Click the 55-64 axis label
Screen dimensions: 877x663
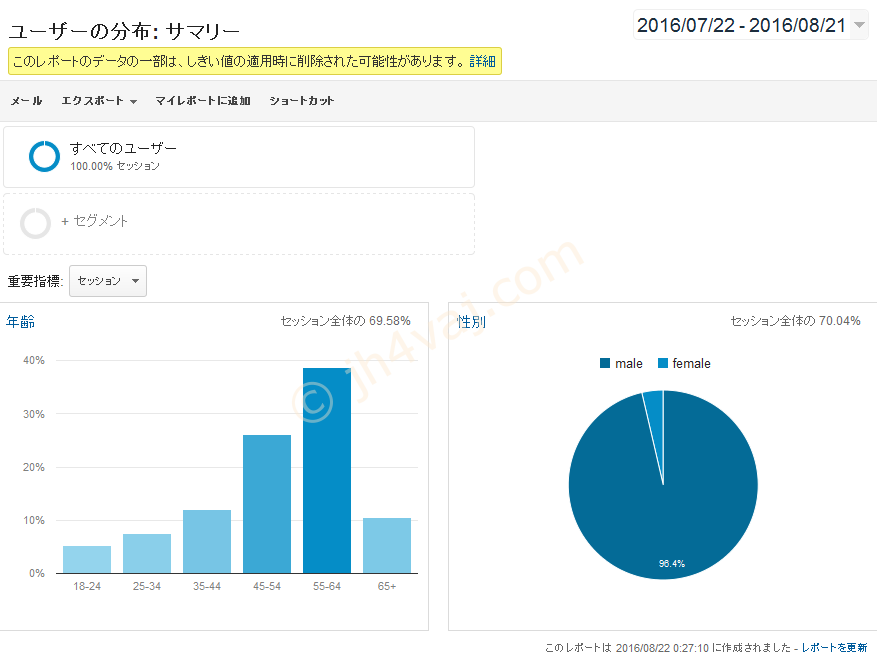point(327,586)
